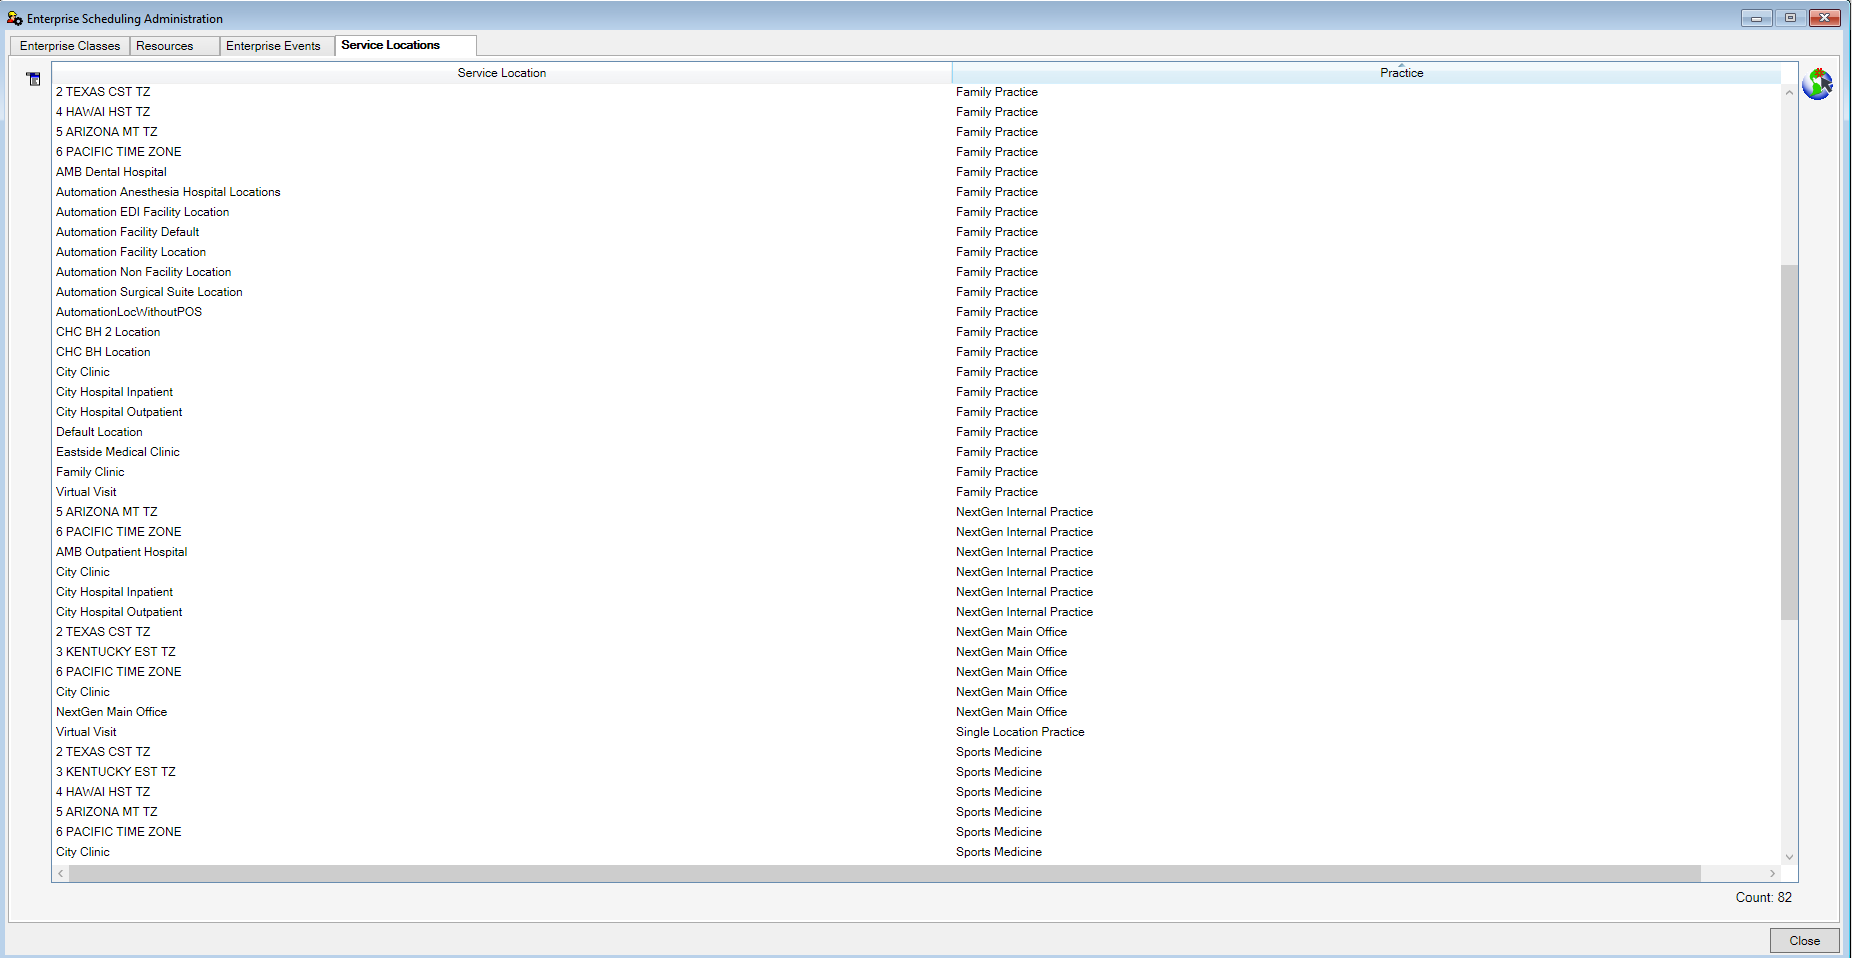Select City Hospital Inpatient under Family Practice
This screenshot has height=958, width=1853.
point(917,392)
